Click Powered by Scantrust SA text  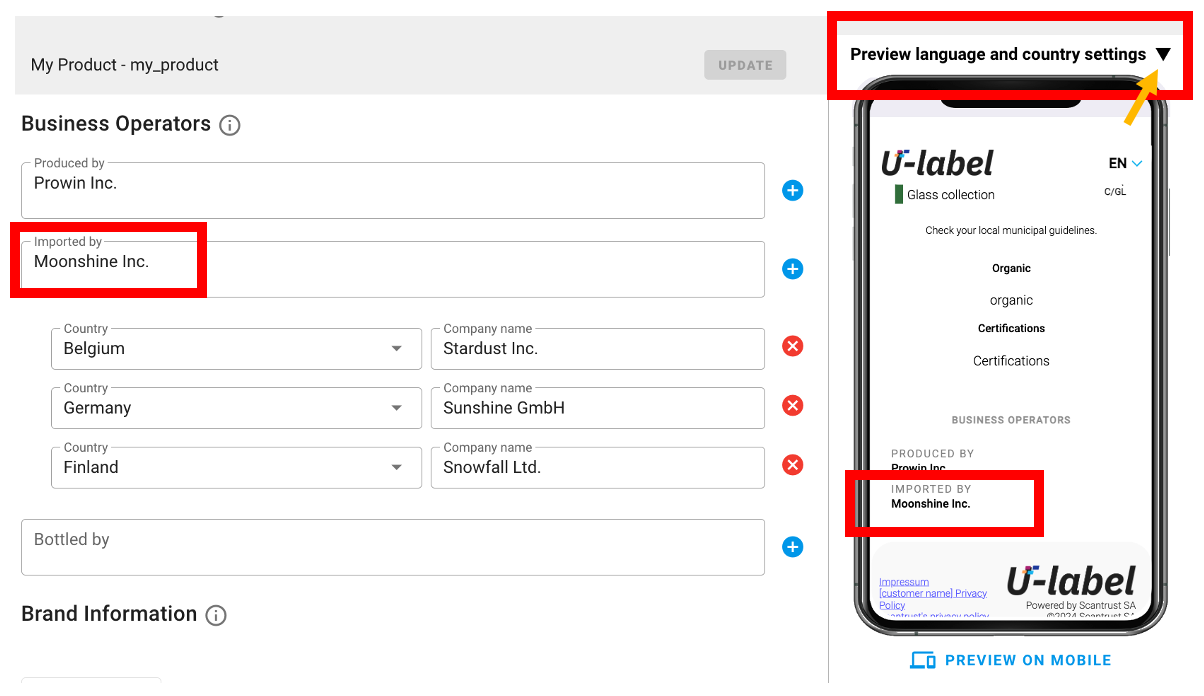pyautogui.click(x=1081, y=605)
